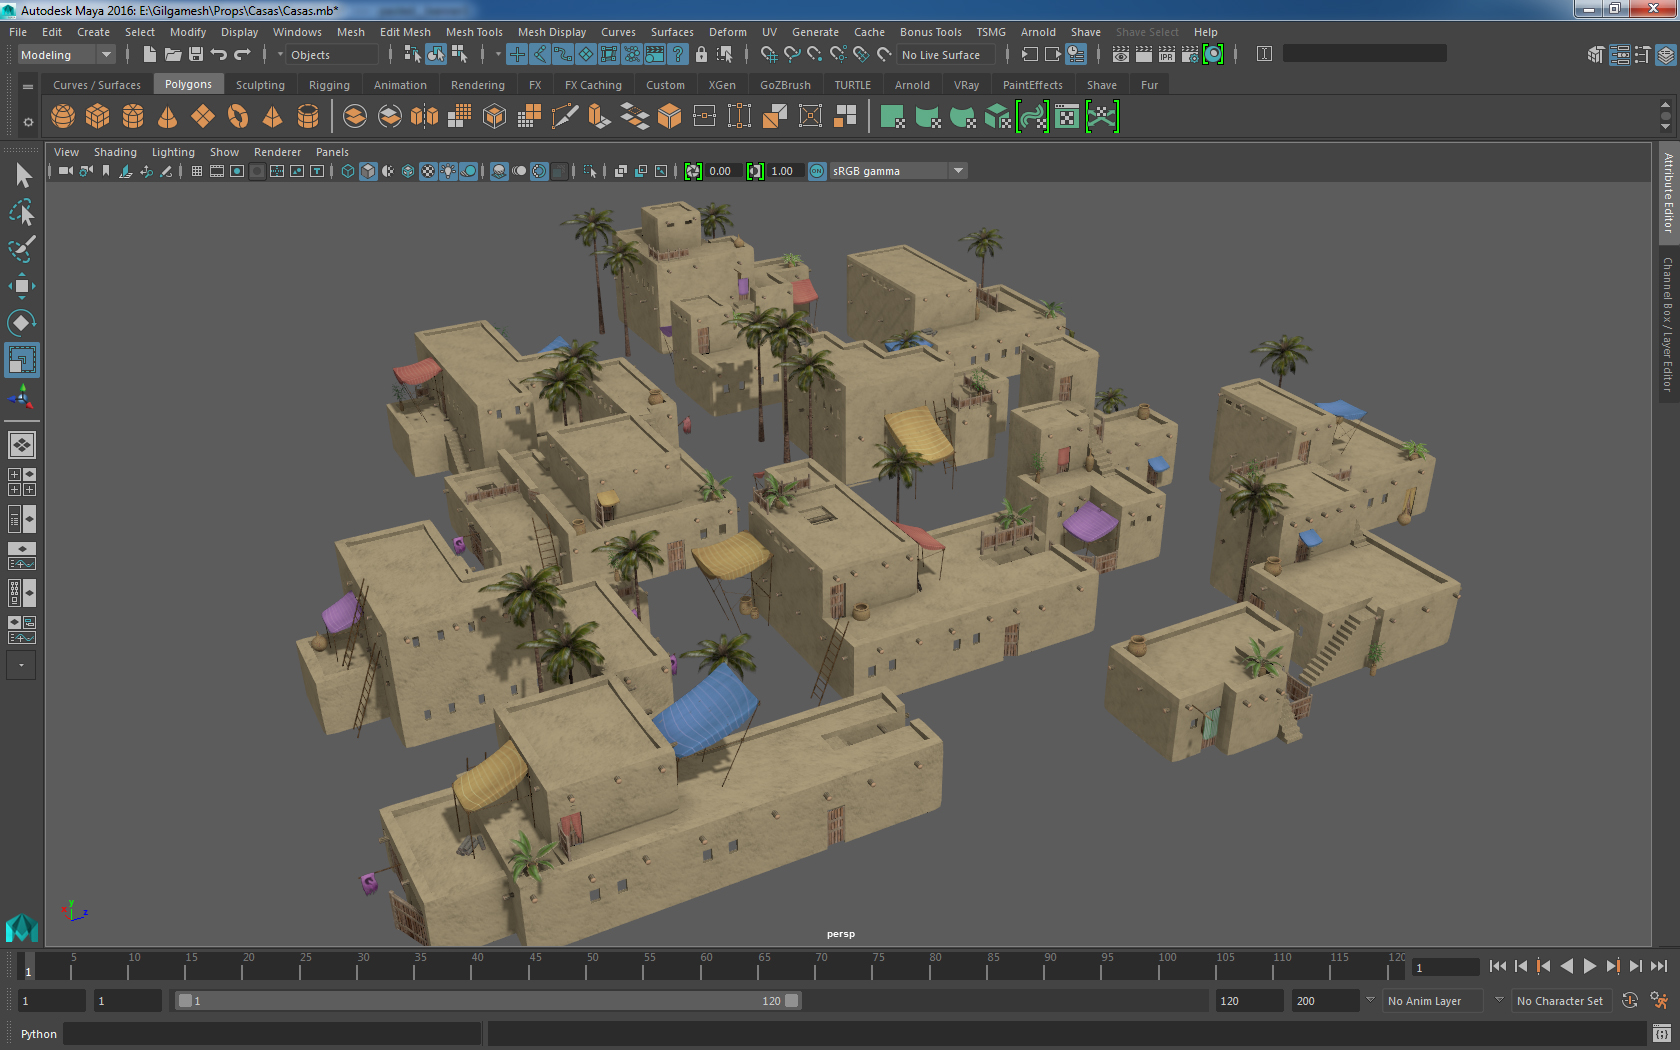This screenshot has width=1680, height=1050.
Task: Open the Mesh Tools menu
Action: (x=474, y=32)
